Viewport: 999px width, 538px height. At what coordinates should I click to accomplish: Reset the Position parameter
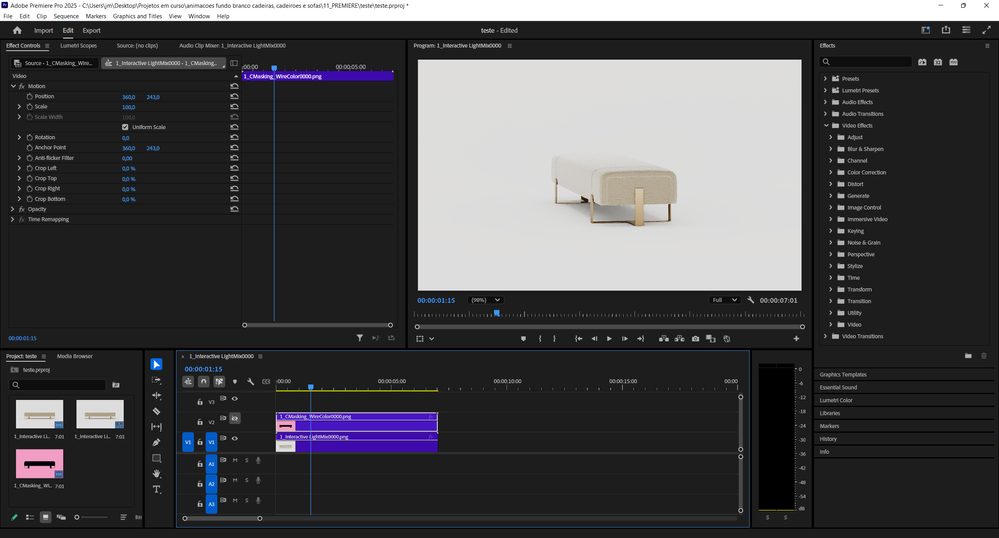234,97
